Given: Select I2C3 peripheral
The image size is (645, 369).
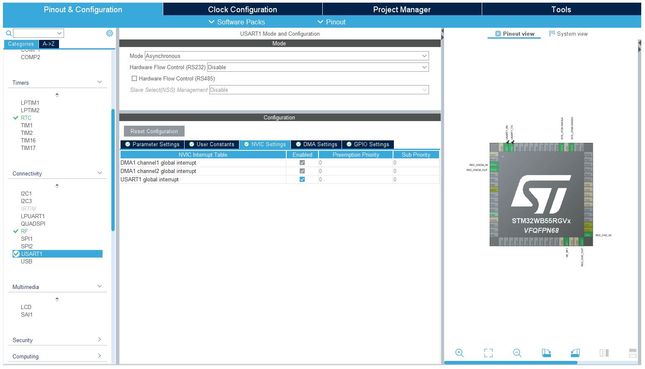Looking at the screenshot, I should tap(26, 201).
